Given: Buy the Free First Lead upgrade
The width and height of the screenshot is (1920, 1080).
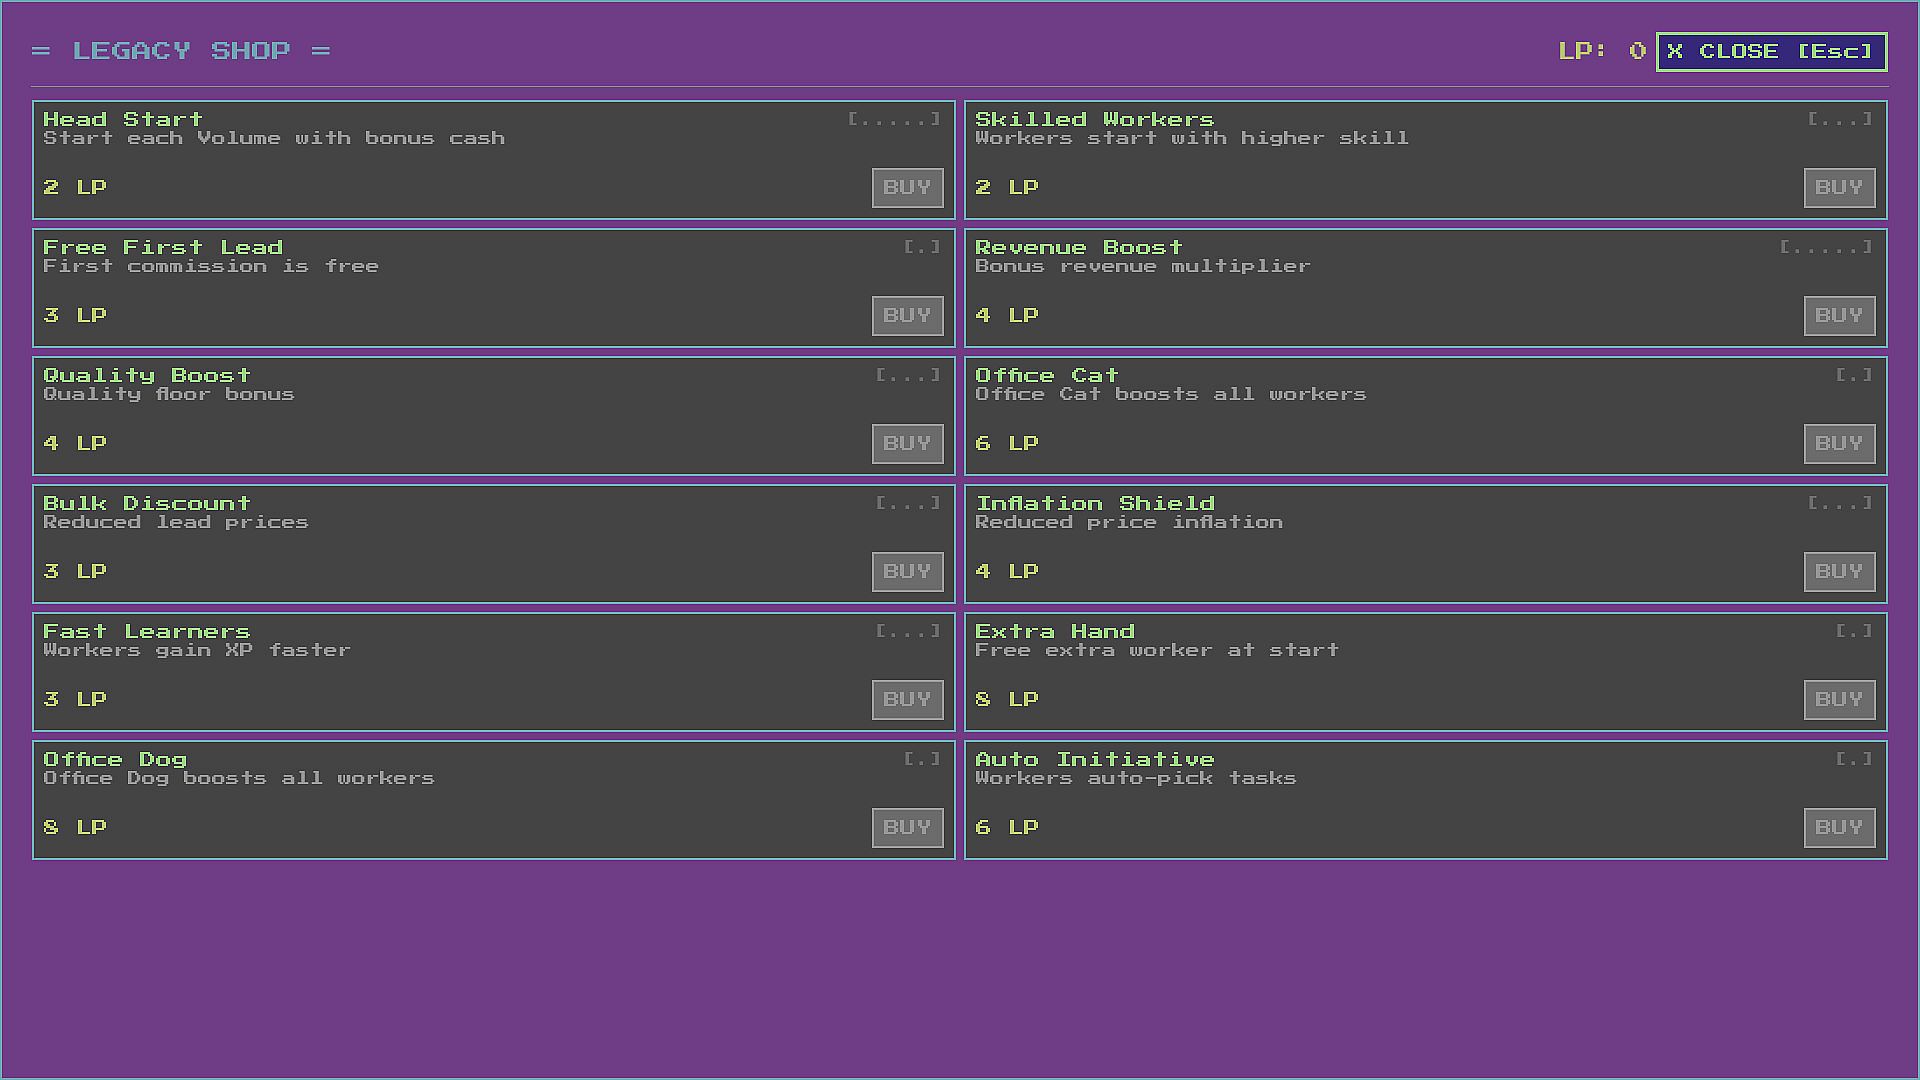Looking at the screenshot, I should click(x=907, y=316).
